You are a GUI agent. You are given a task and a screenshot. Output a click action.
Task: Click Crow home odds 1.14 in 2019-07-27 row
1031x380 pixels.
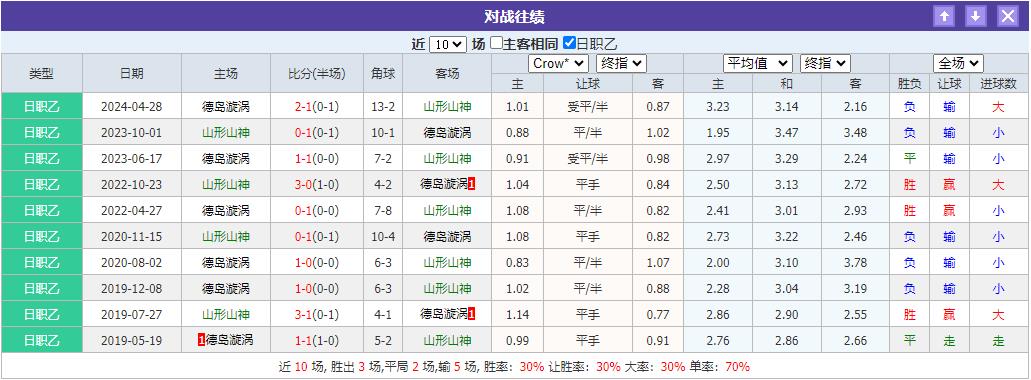coord(517,314)
